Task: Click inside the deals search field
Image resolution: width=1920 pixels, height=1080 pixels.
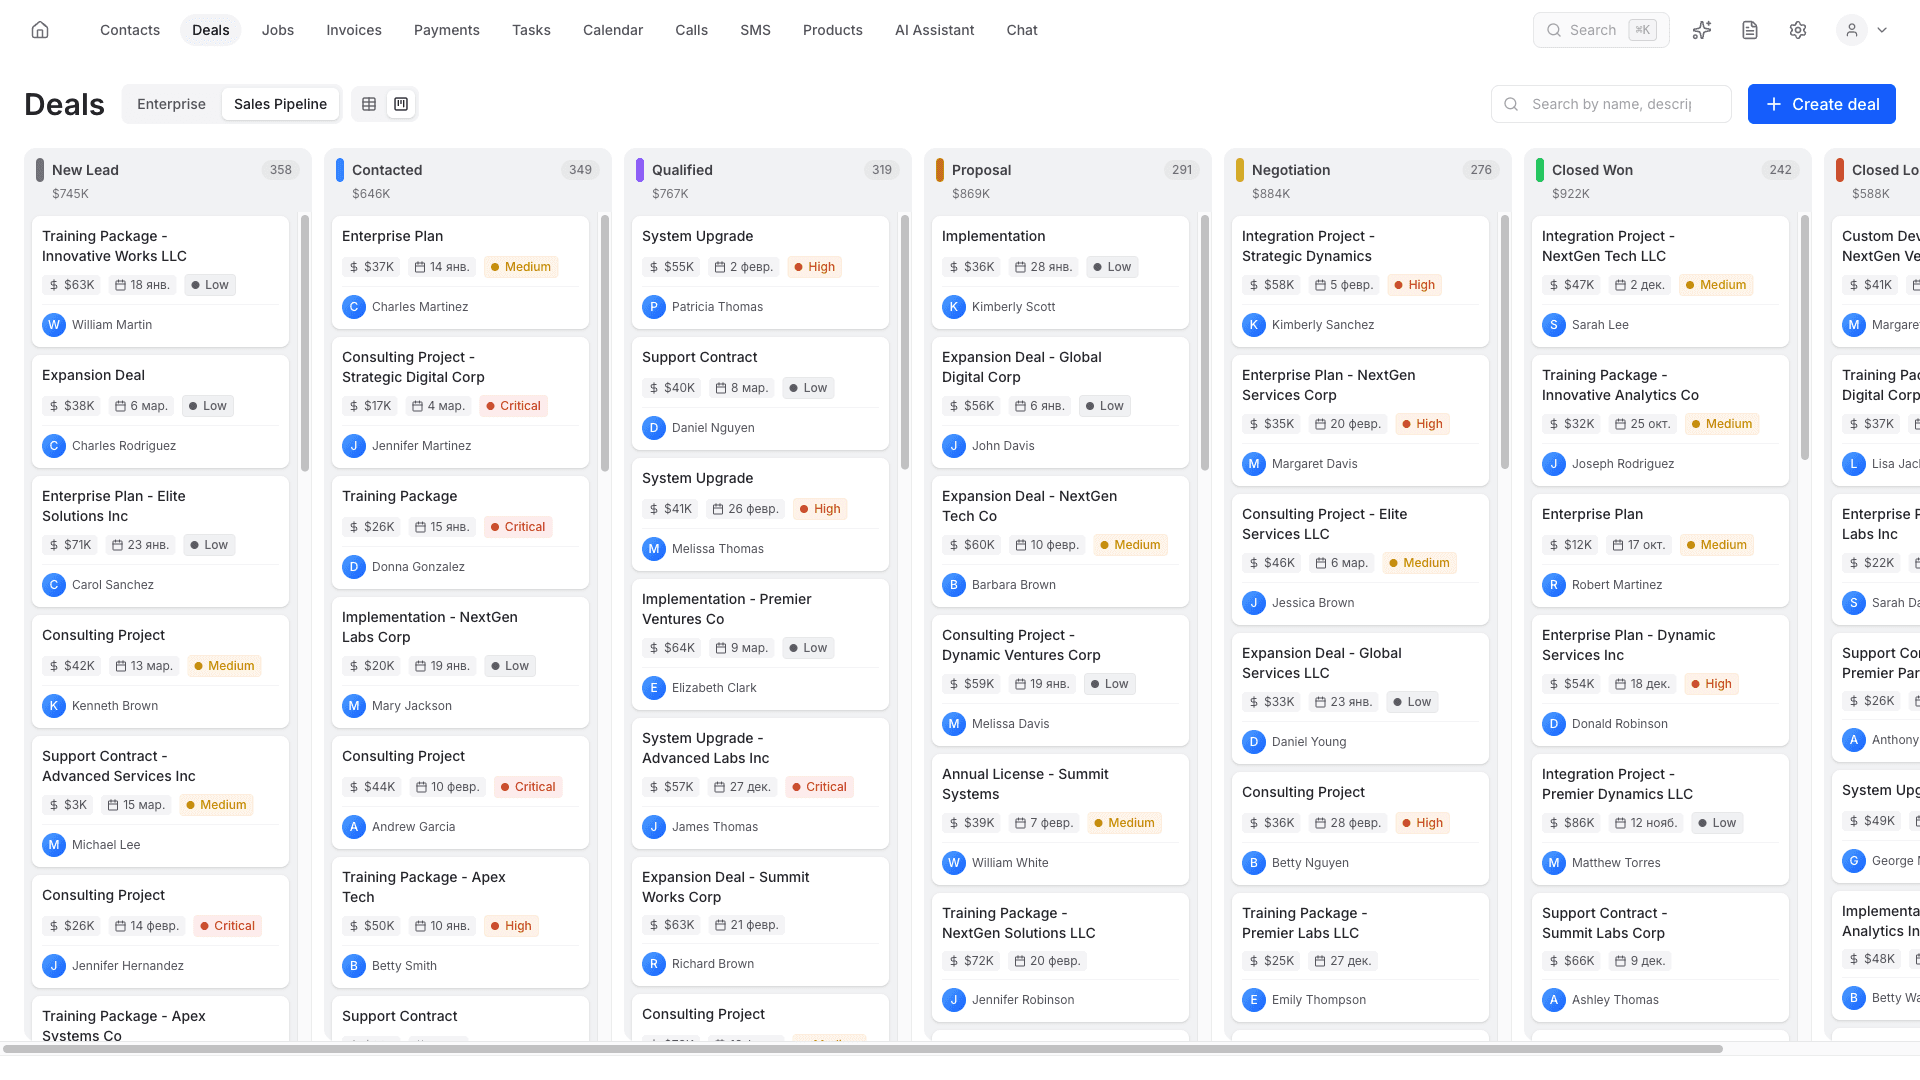Action: (1611, 103)
